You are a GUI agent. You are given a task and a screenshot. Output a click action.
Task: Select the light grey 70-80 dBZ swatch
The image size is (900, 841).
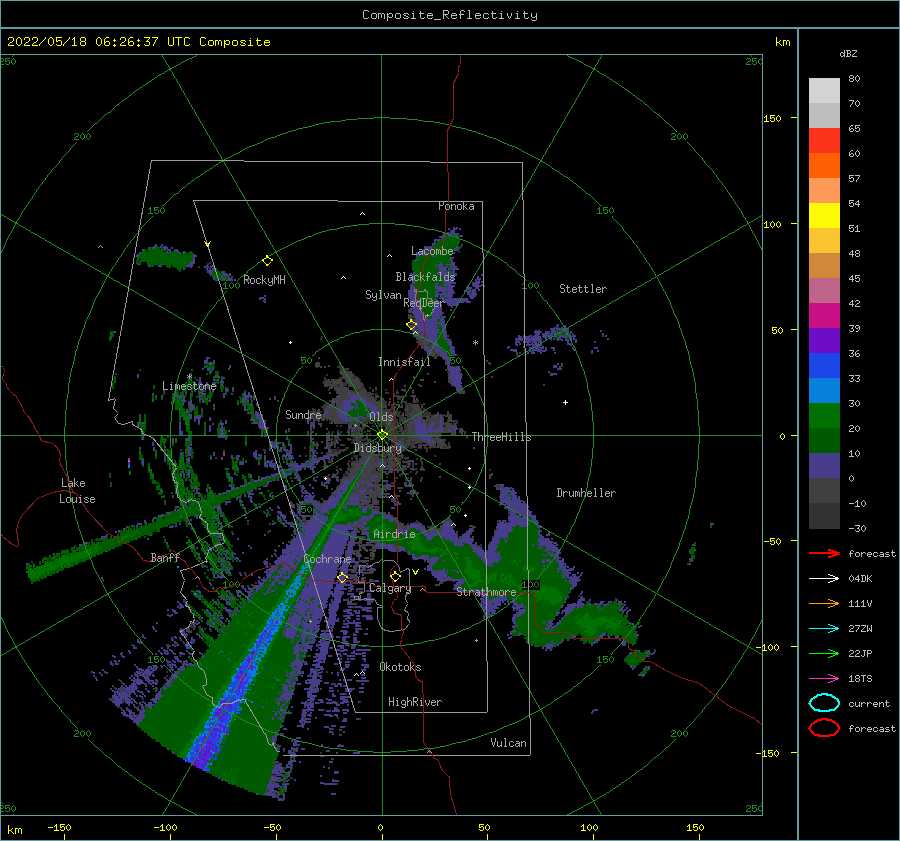[x=824, y=90]
